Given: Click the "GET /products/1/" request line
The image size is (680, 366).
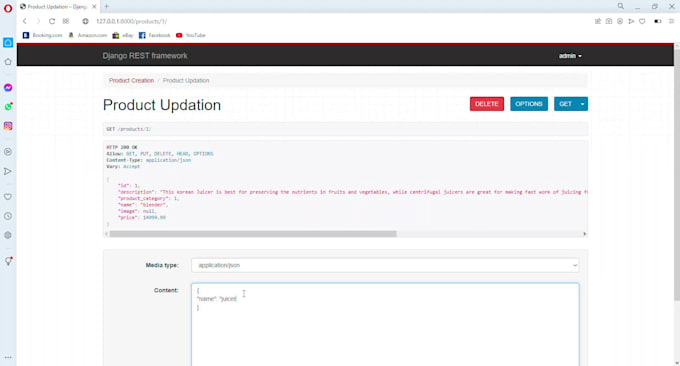Looking at the screenshot, I should click(129, 129).
